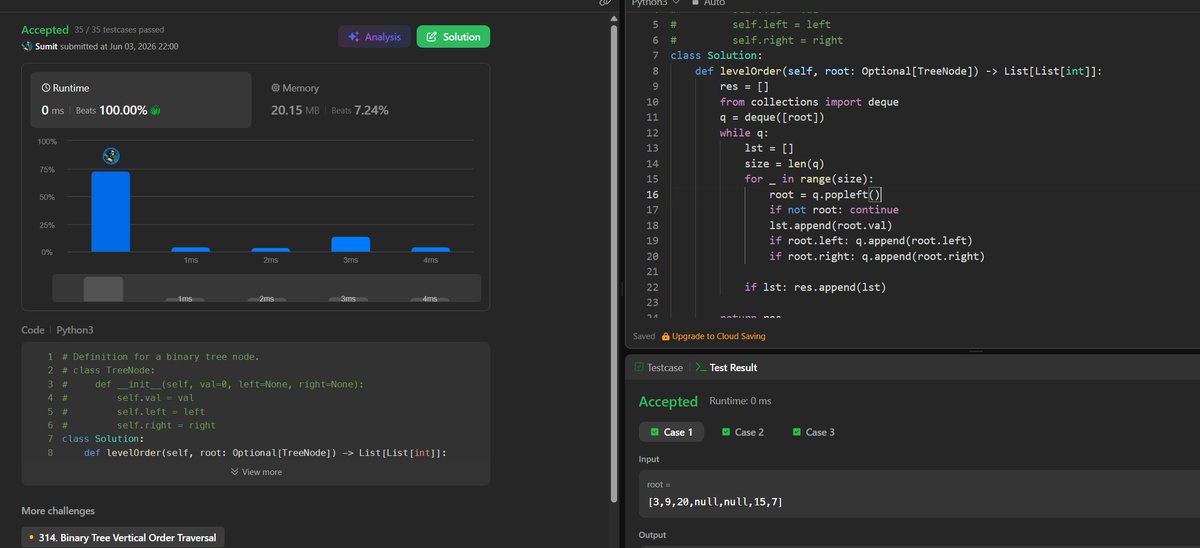1200x548 pixels.
Task: Click editor line 'if lst: res.append(lst)'
Action: click(x=815, y=287)
